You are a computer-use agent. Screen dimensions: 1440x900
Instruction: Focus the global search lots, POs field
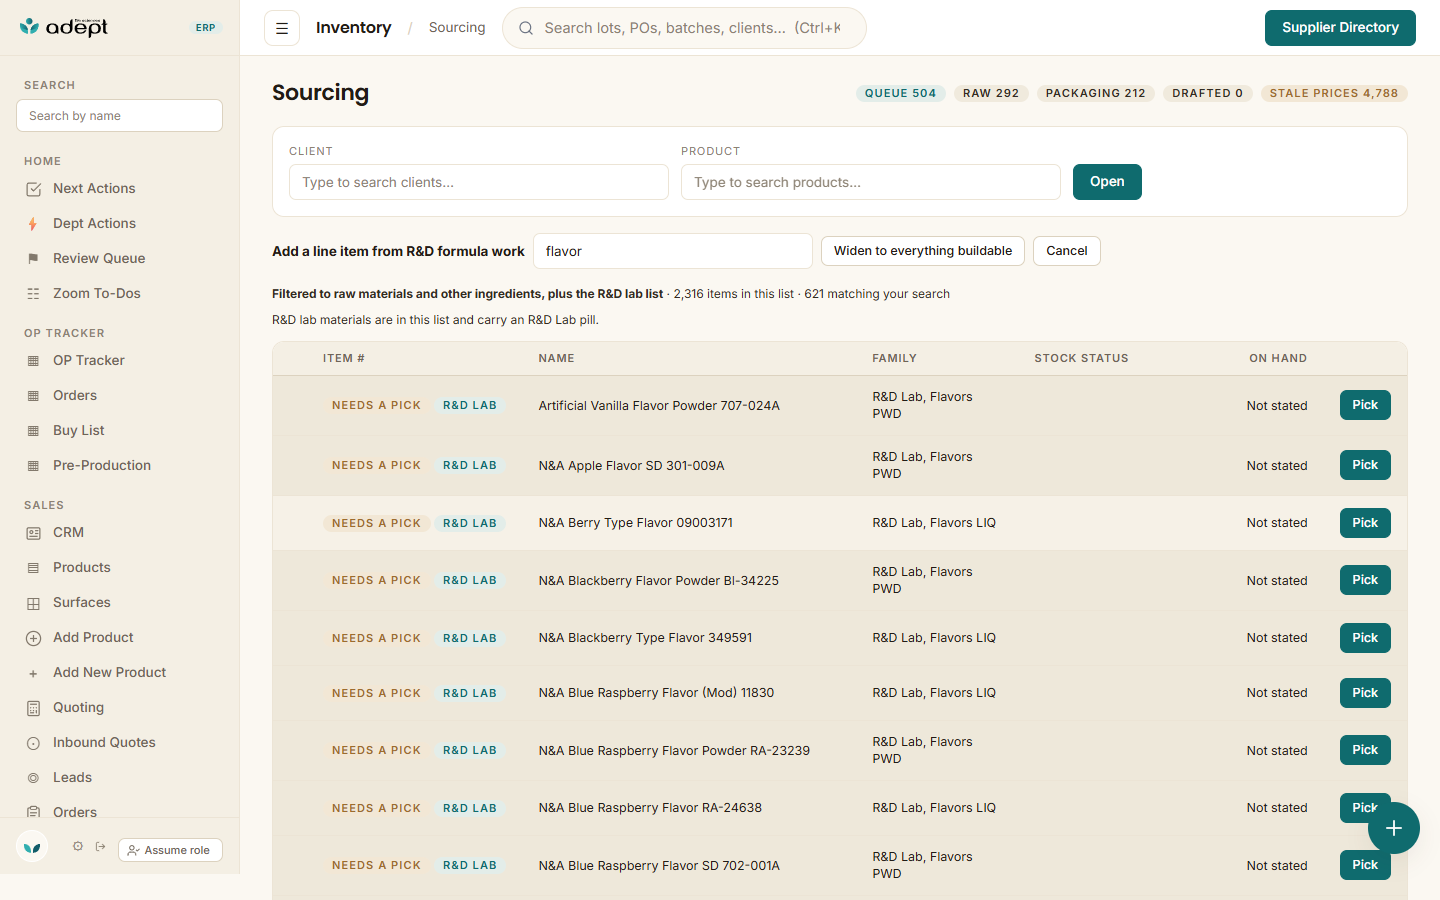click(684, 28)
